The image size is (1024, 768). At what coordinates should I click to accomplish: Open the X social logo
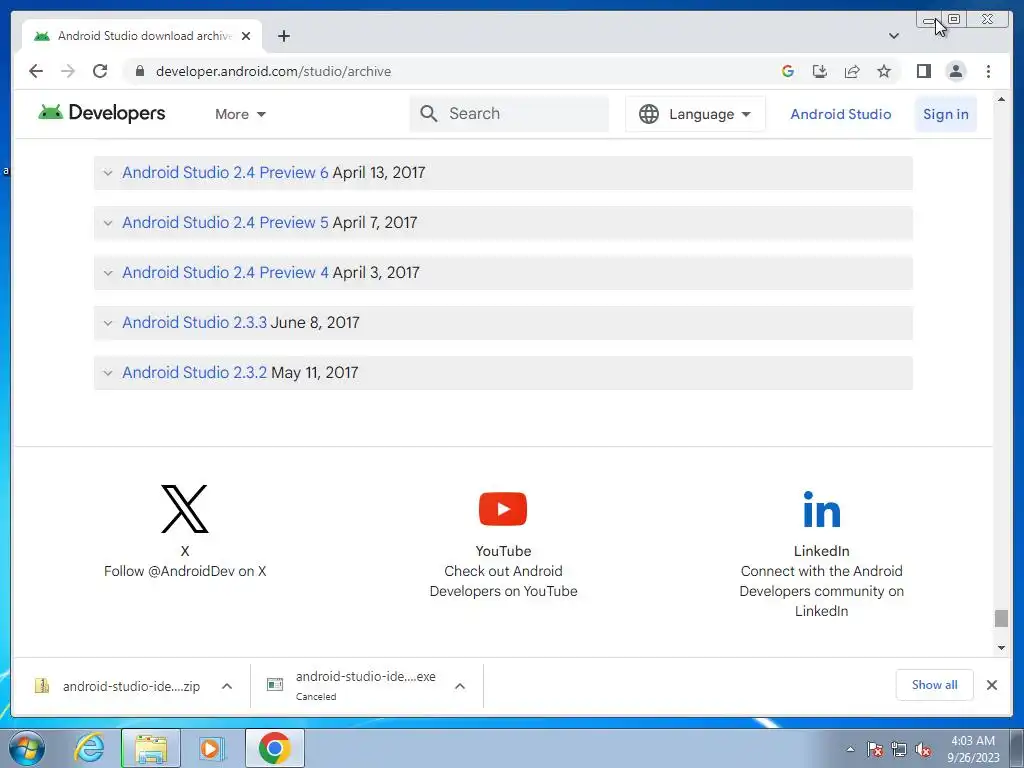(185, 509)
